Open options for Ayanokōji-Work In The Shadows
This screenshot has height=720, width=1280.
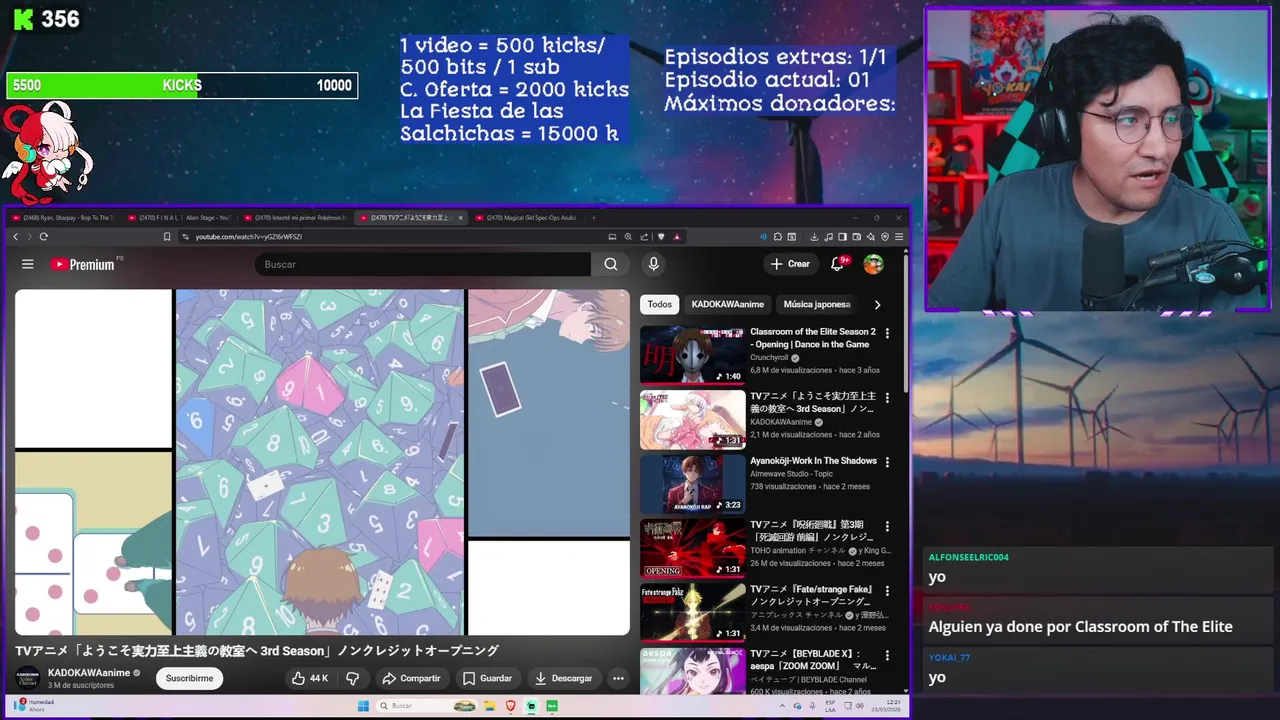[887, 462]
